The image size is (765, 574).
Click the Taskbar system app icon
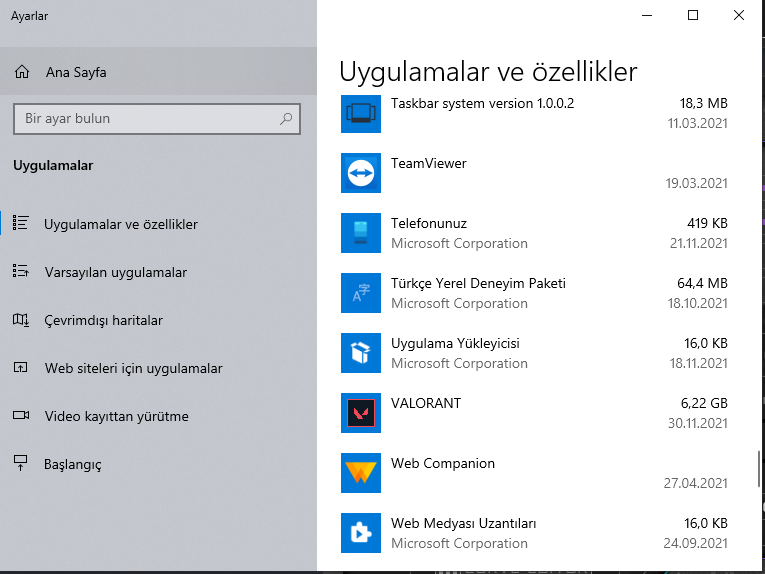pos(361,114)
